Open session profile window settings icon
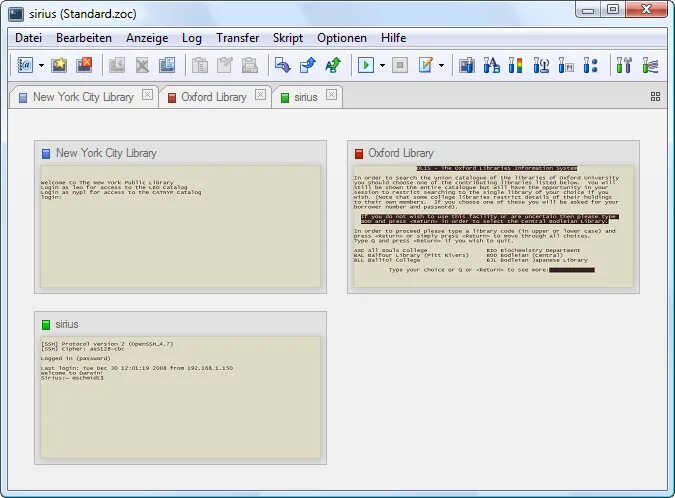The height and width of the screenshot is (498, 675). point(467,65)
